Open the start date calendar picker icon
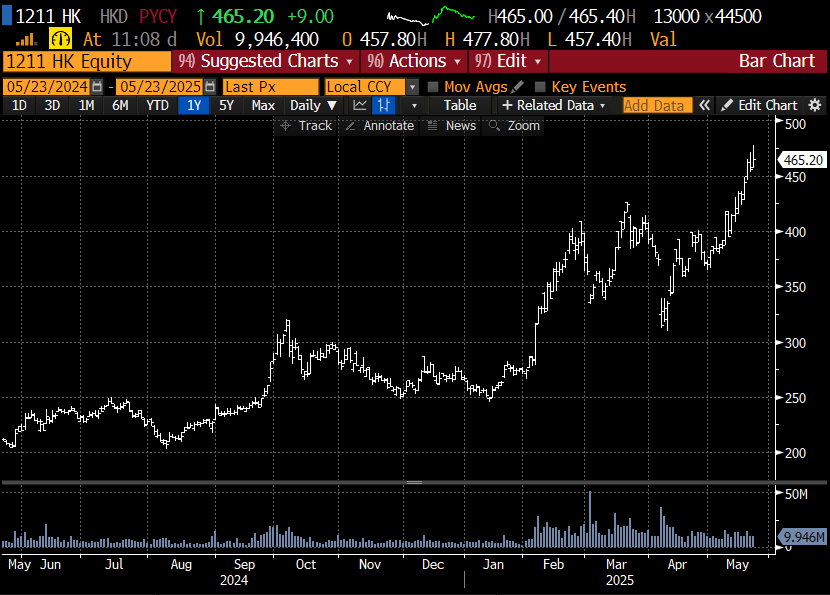Image resolution: width=830 pixels, height=595 pixels. pyautogui.click(x=97, y=86)
